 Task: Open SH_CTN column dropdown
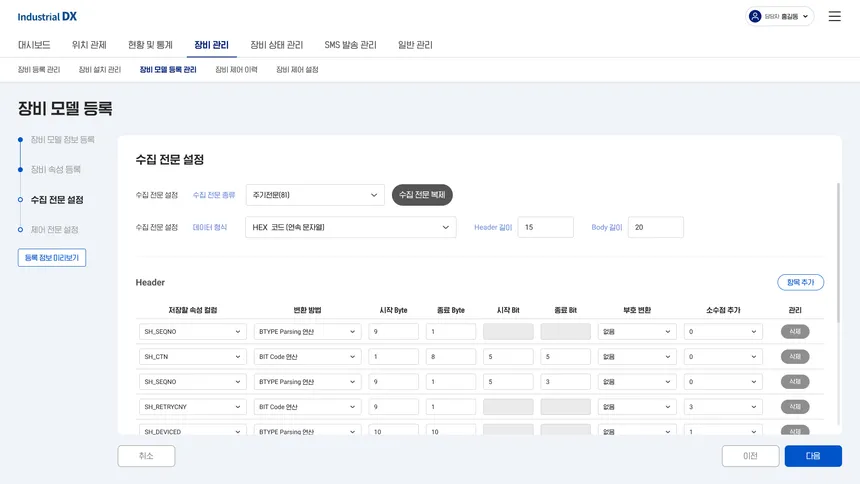click(x=193, y=357)
